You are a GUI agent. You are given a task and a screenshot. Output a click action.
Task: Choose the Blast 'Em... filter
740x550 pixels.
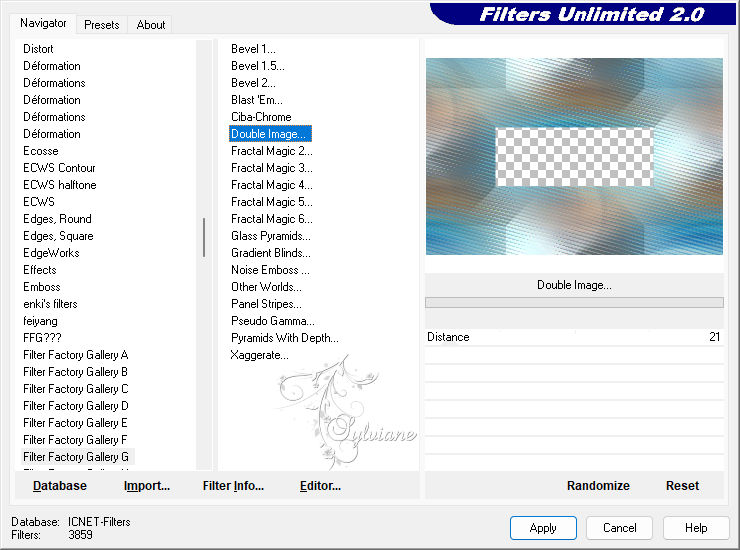(x=257, y=100)
